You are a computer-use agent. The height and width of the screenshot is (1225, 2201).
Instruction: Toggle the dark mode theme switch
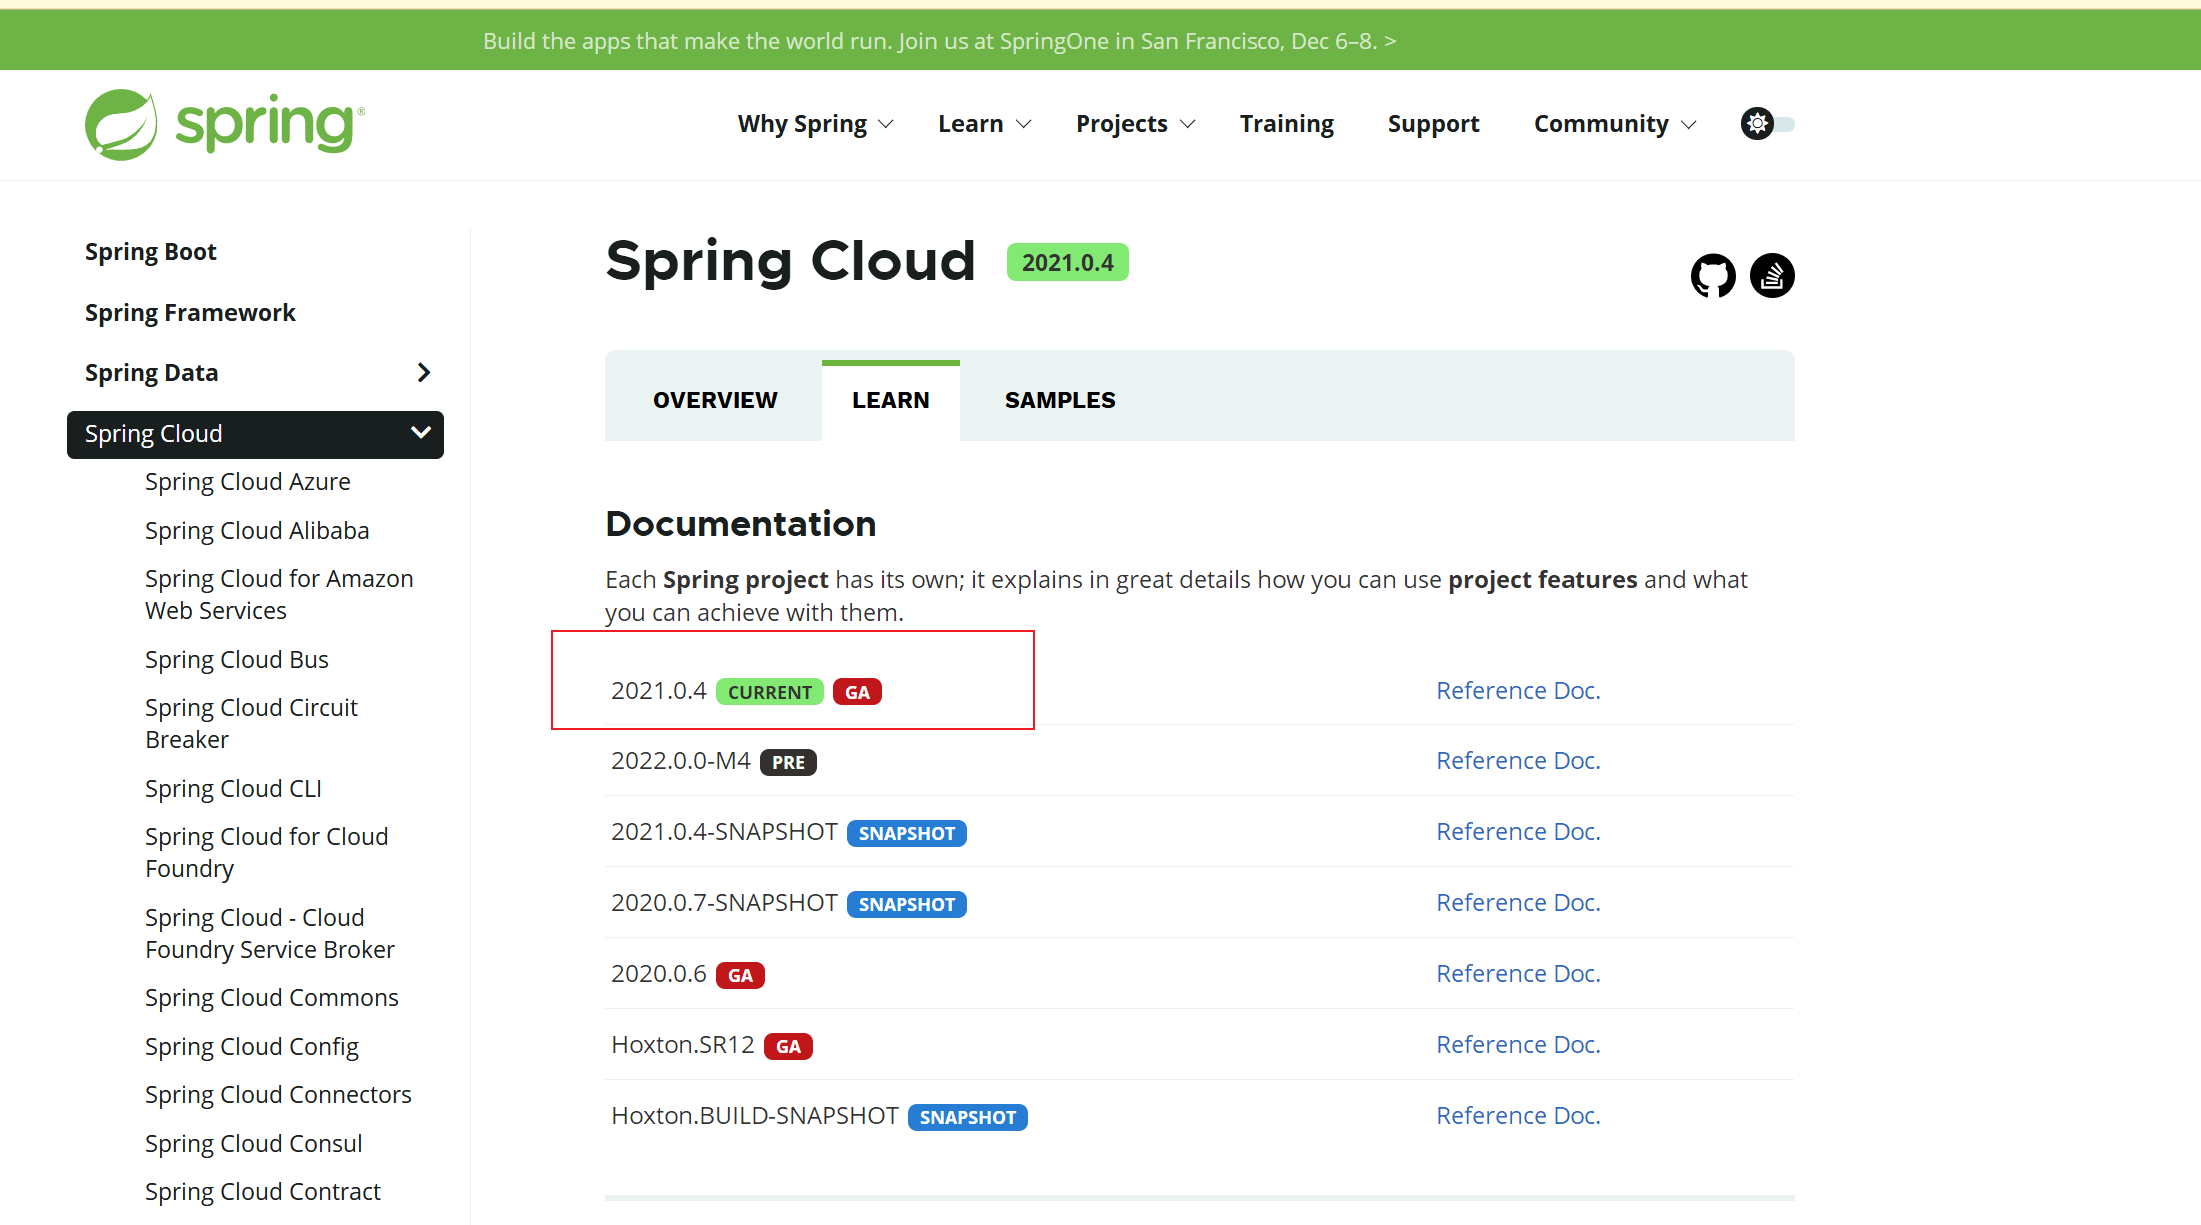point(1768,124)
